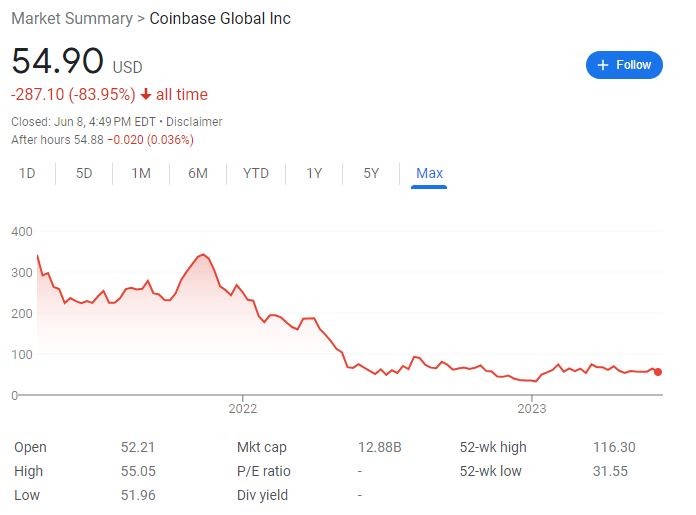Click the 2022 marker on chart axis
This screenshot has width=696, height=515.
pyautogui.click(x=243, y=407)
